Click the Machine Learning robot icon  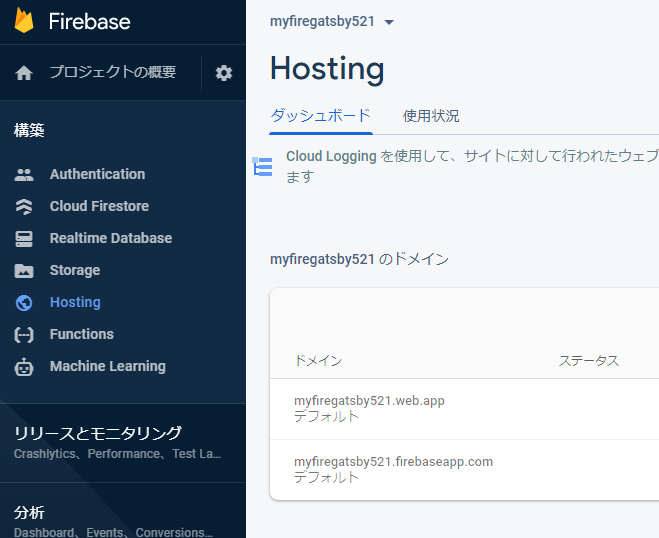point(24,367)
